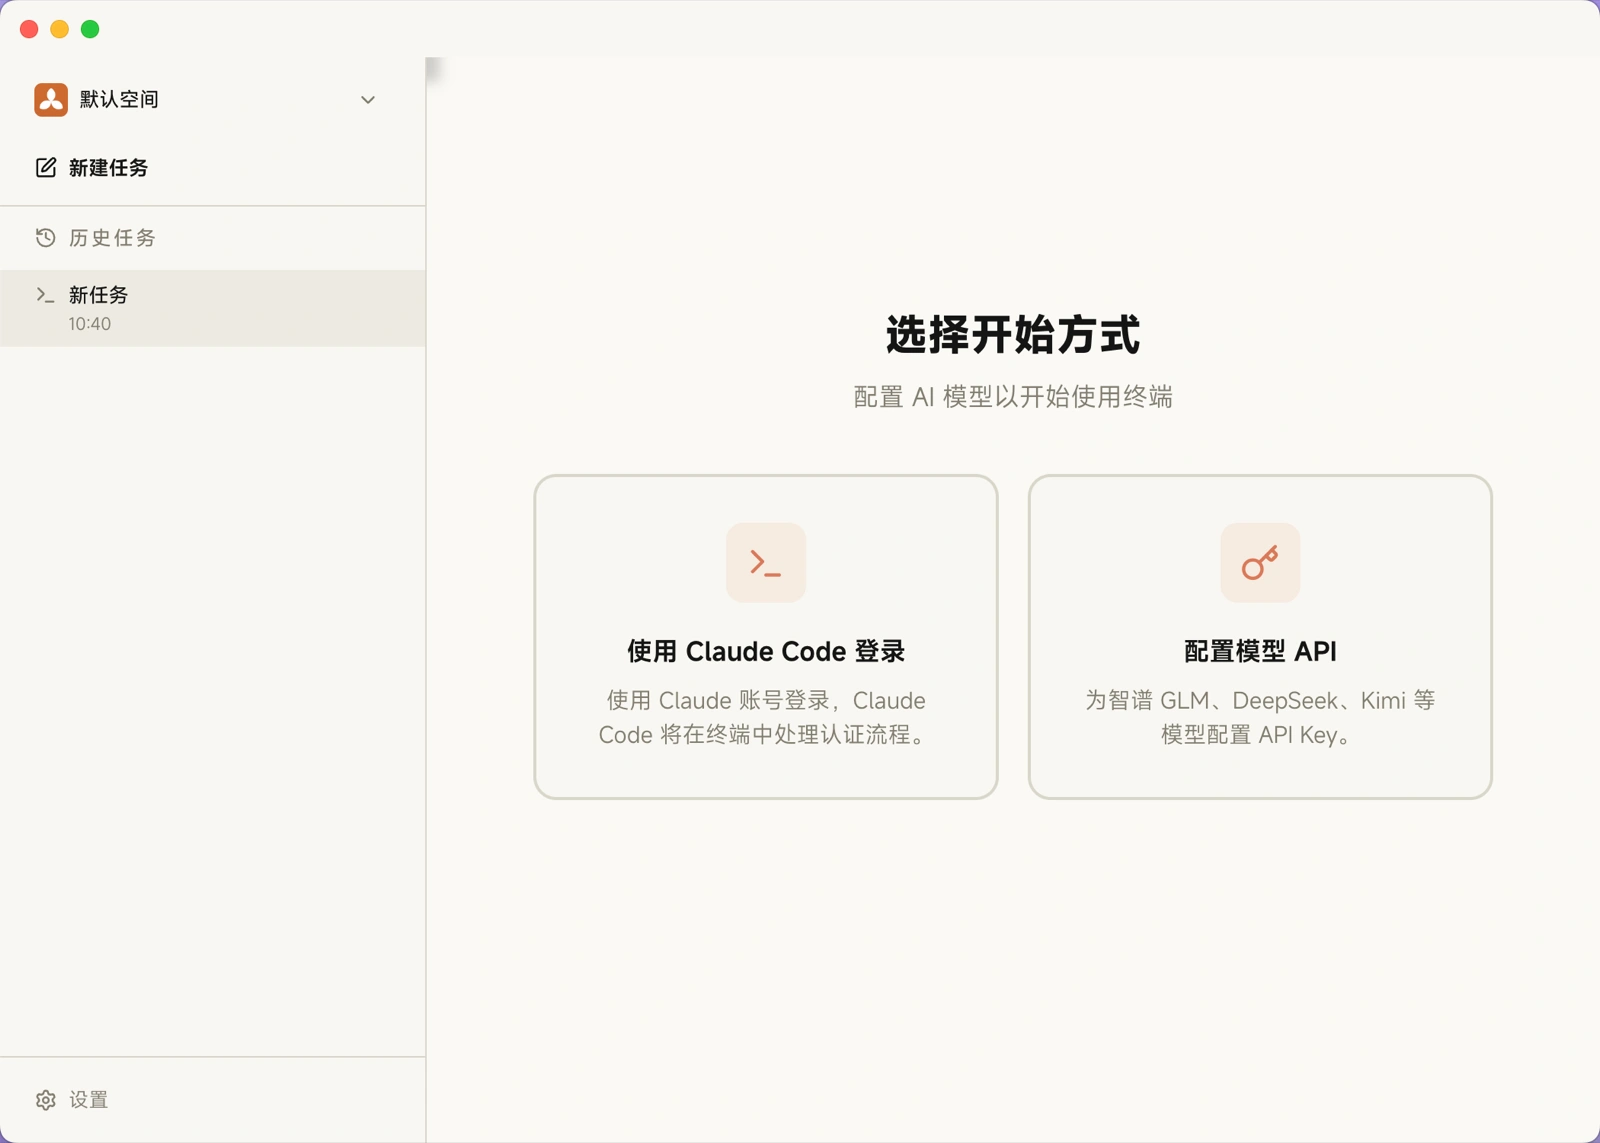The width and height of the screenshot is (1600, 1143).
Task: Open the 设置 link at the bottom
Action: click(88, 1099)
